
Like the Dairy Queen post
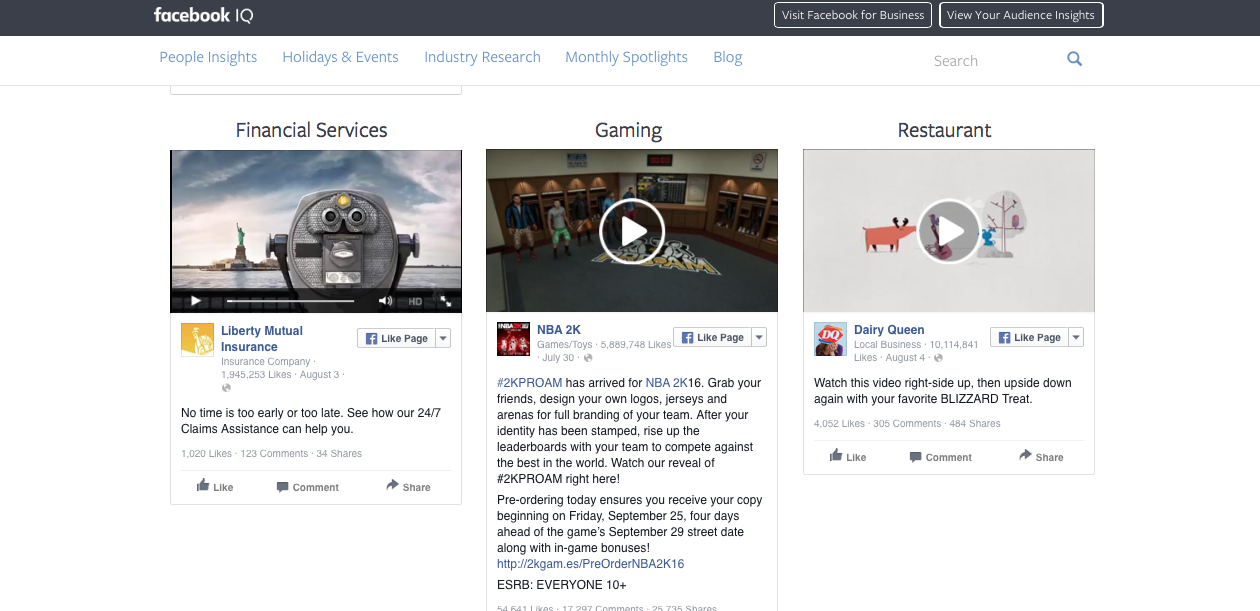[848, 457]
